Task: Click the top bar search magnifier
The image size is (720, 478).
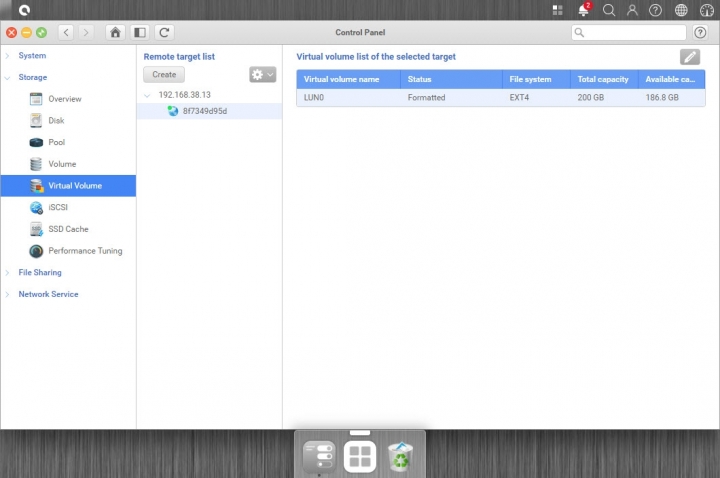Action: (x=609, y=10)
